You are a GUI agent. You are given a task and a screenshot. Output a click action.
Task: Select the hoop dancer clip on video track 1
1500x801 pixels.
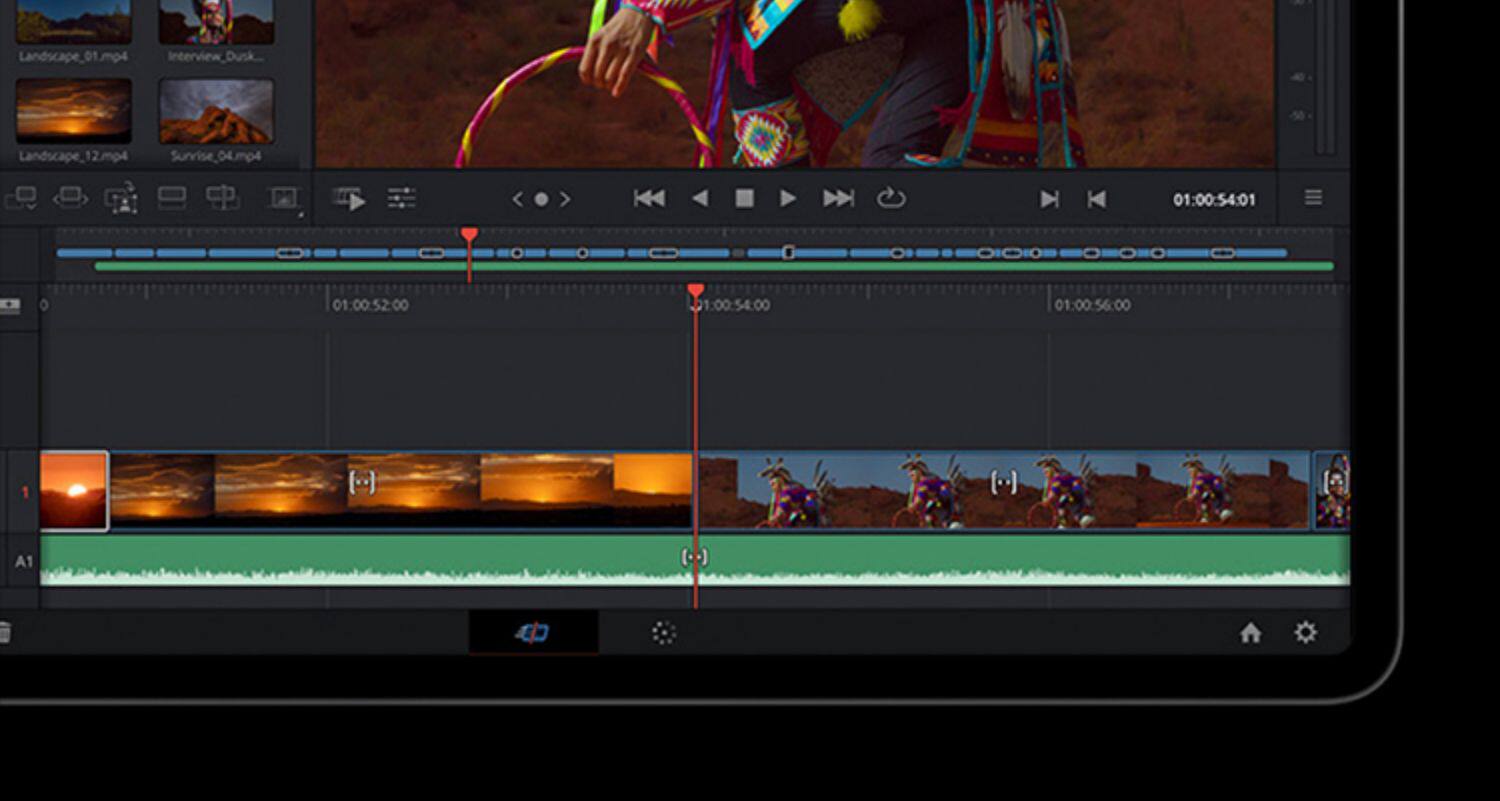click(x=1004, y=490)
